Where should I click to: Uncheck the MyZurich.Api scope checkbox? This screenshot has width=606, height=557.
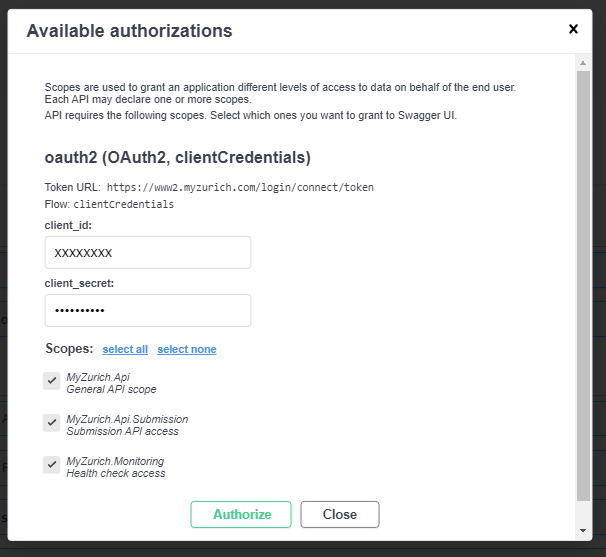click(x=52, y=381)
